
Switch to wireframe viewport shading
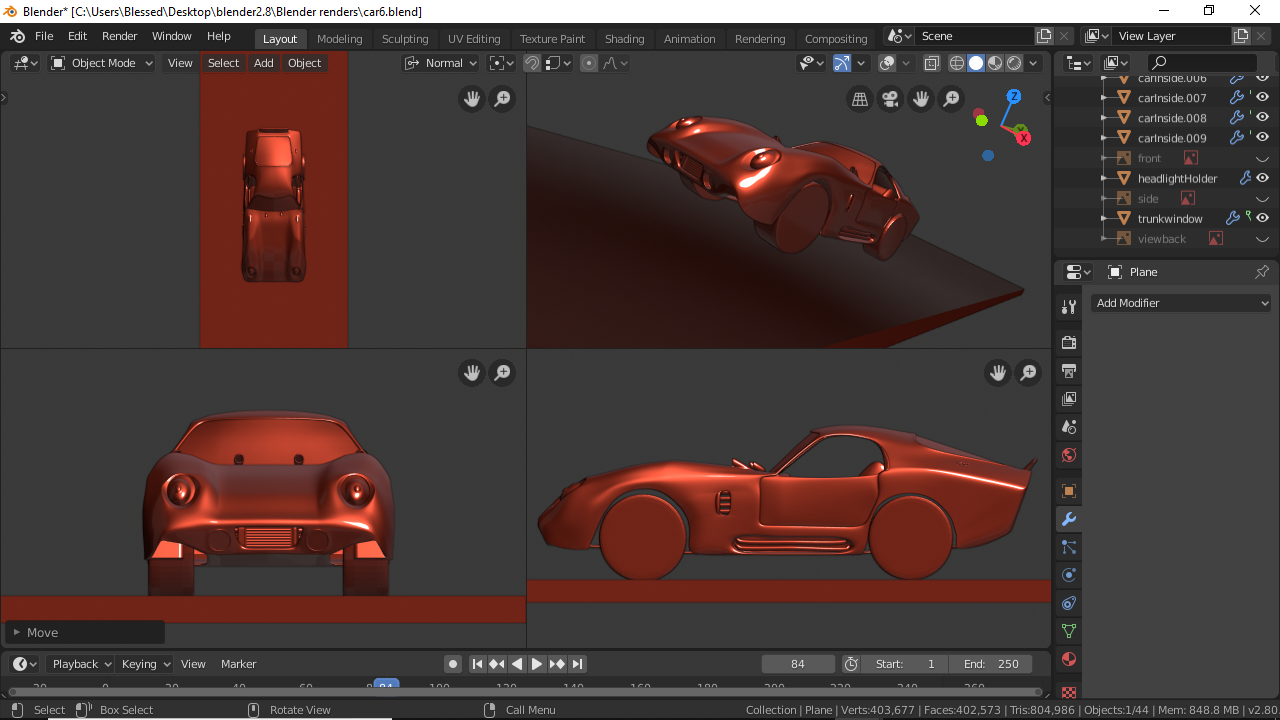click(x=957, y=63)
